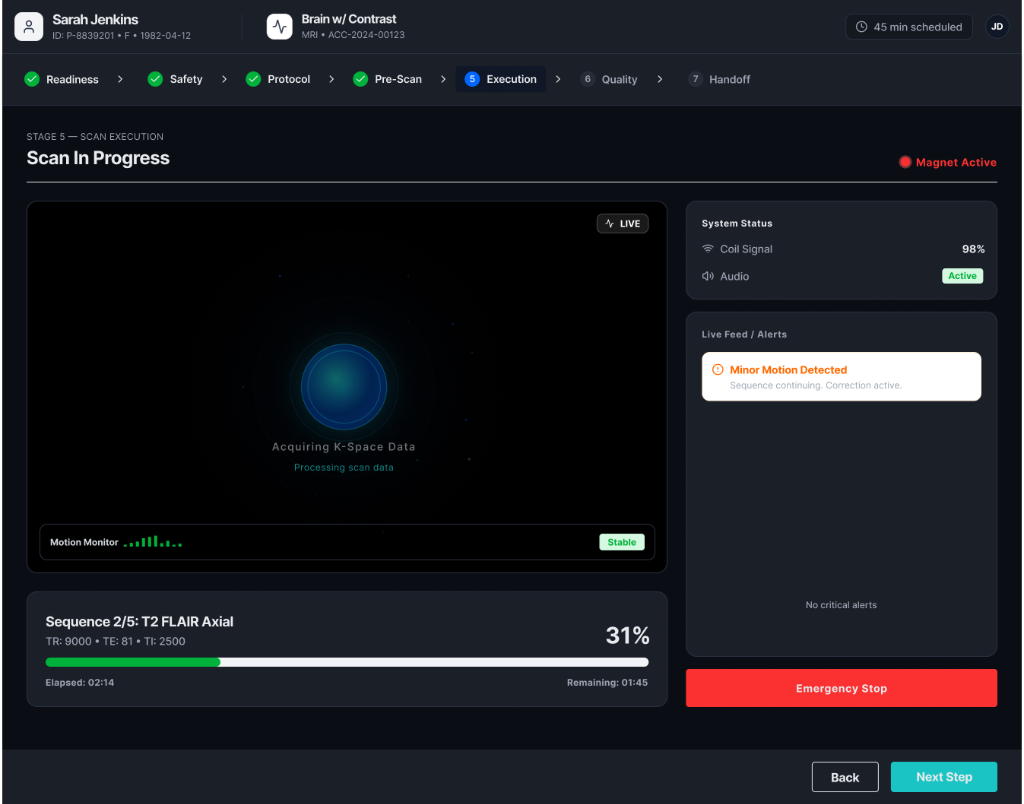The width and height of the screenshot is (1024, 804).
Task: Switch to the Protocol stage tab
Action: (278, 79)
